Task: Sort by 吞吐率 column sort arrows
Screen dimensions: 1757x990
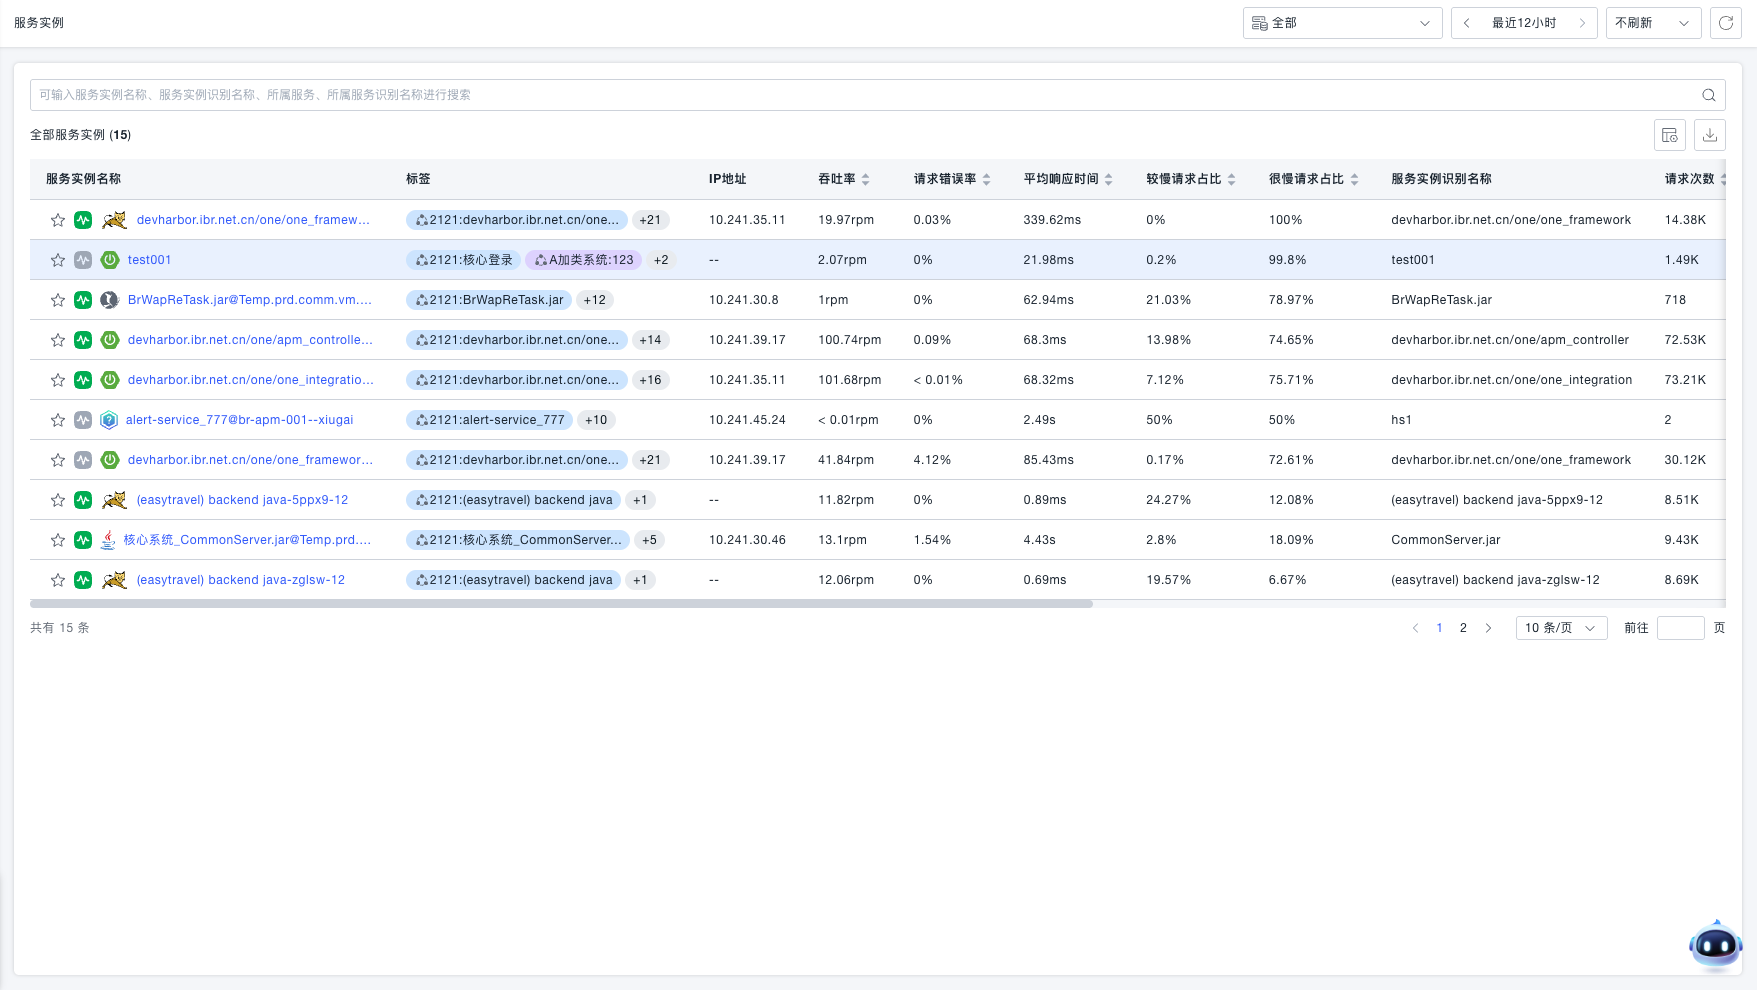Action: tap(866, 179)
